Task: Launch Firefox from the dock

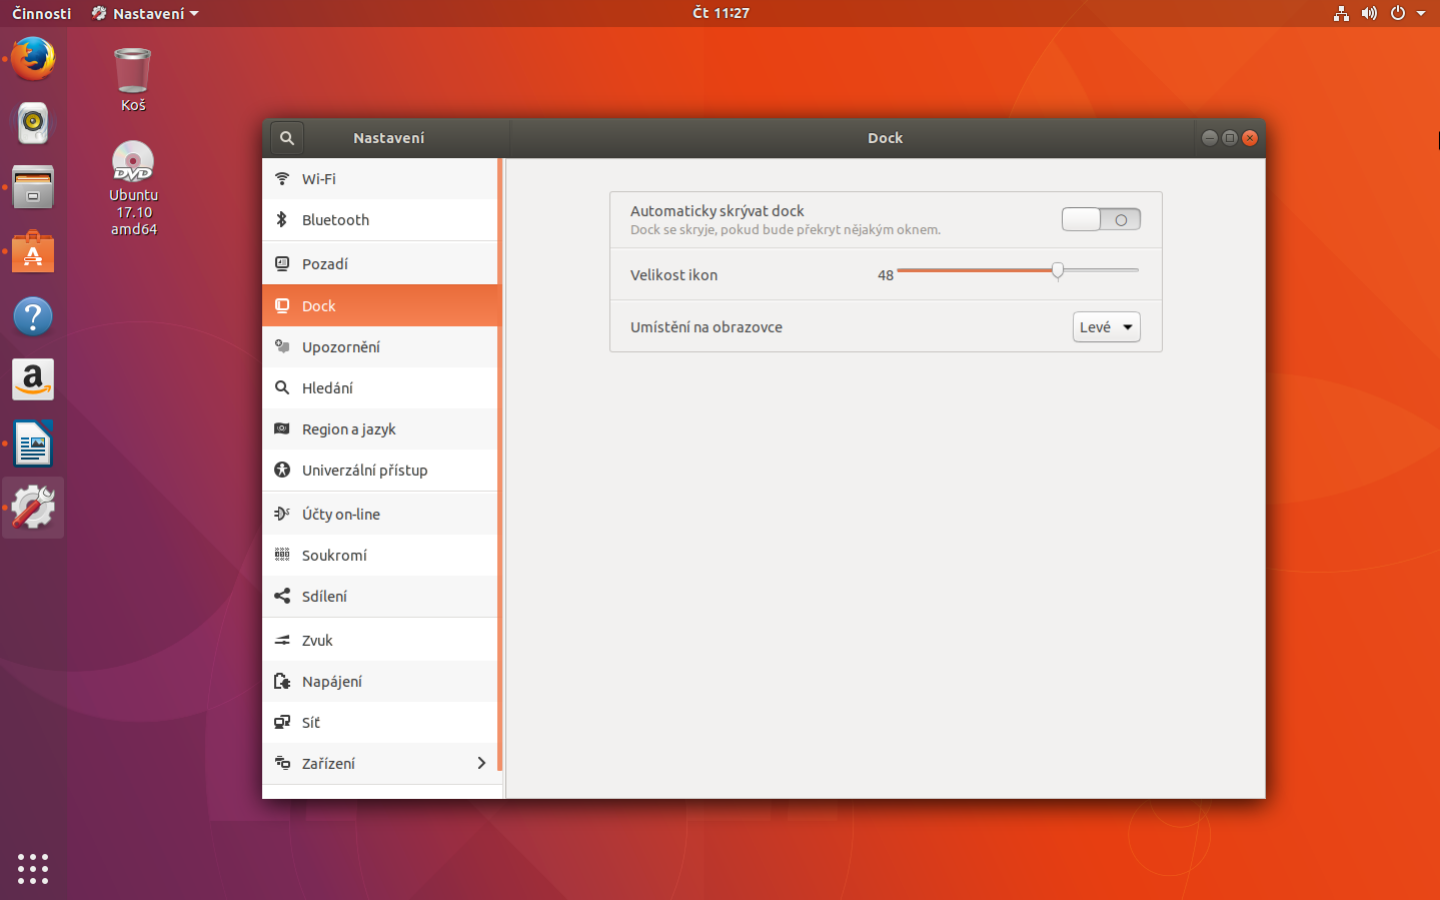Action: 32,58
